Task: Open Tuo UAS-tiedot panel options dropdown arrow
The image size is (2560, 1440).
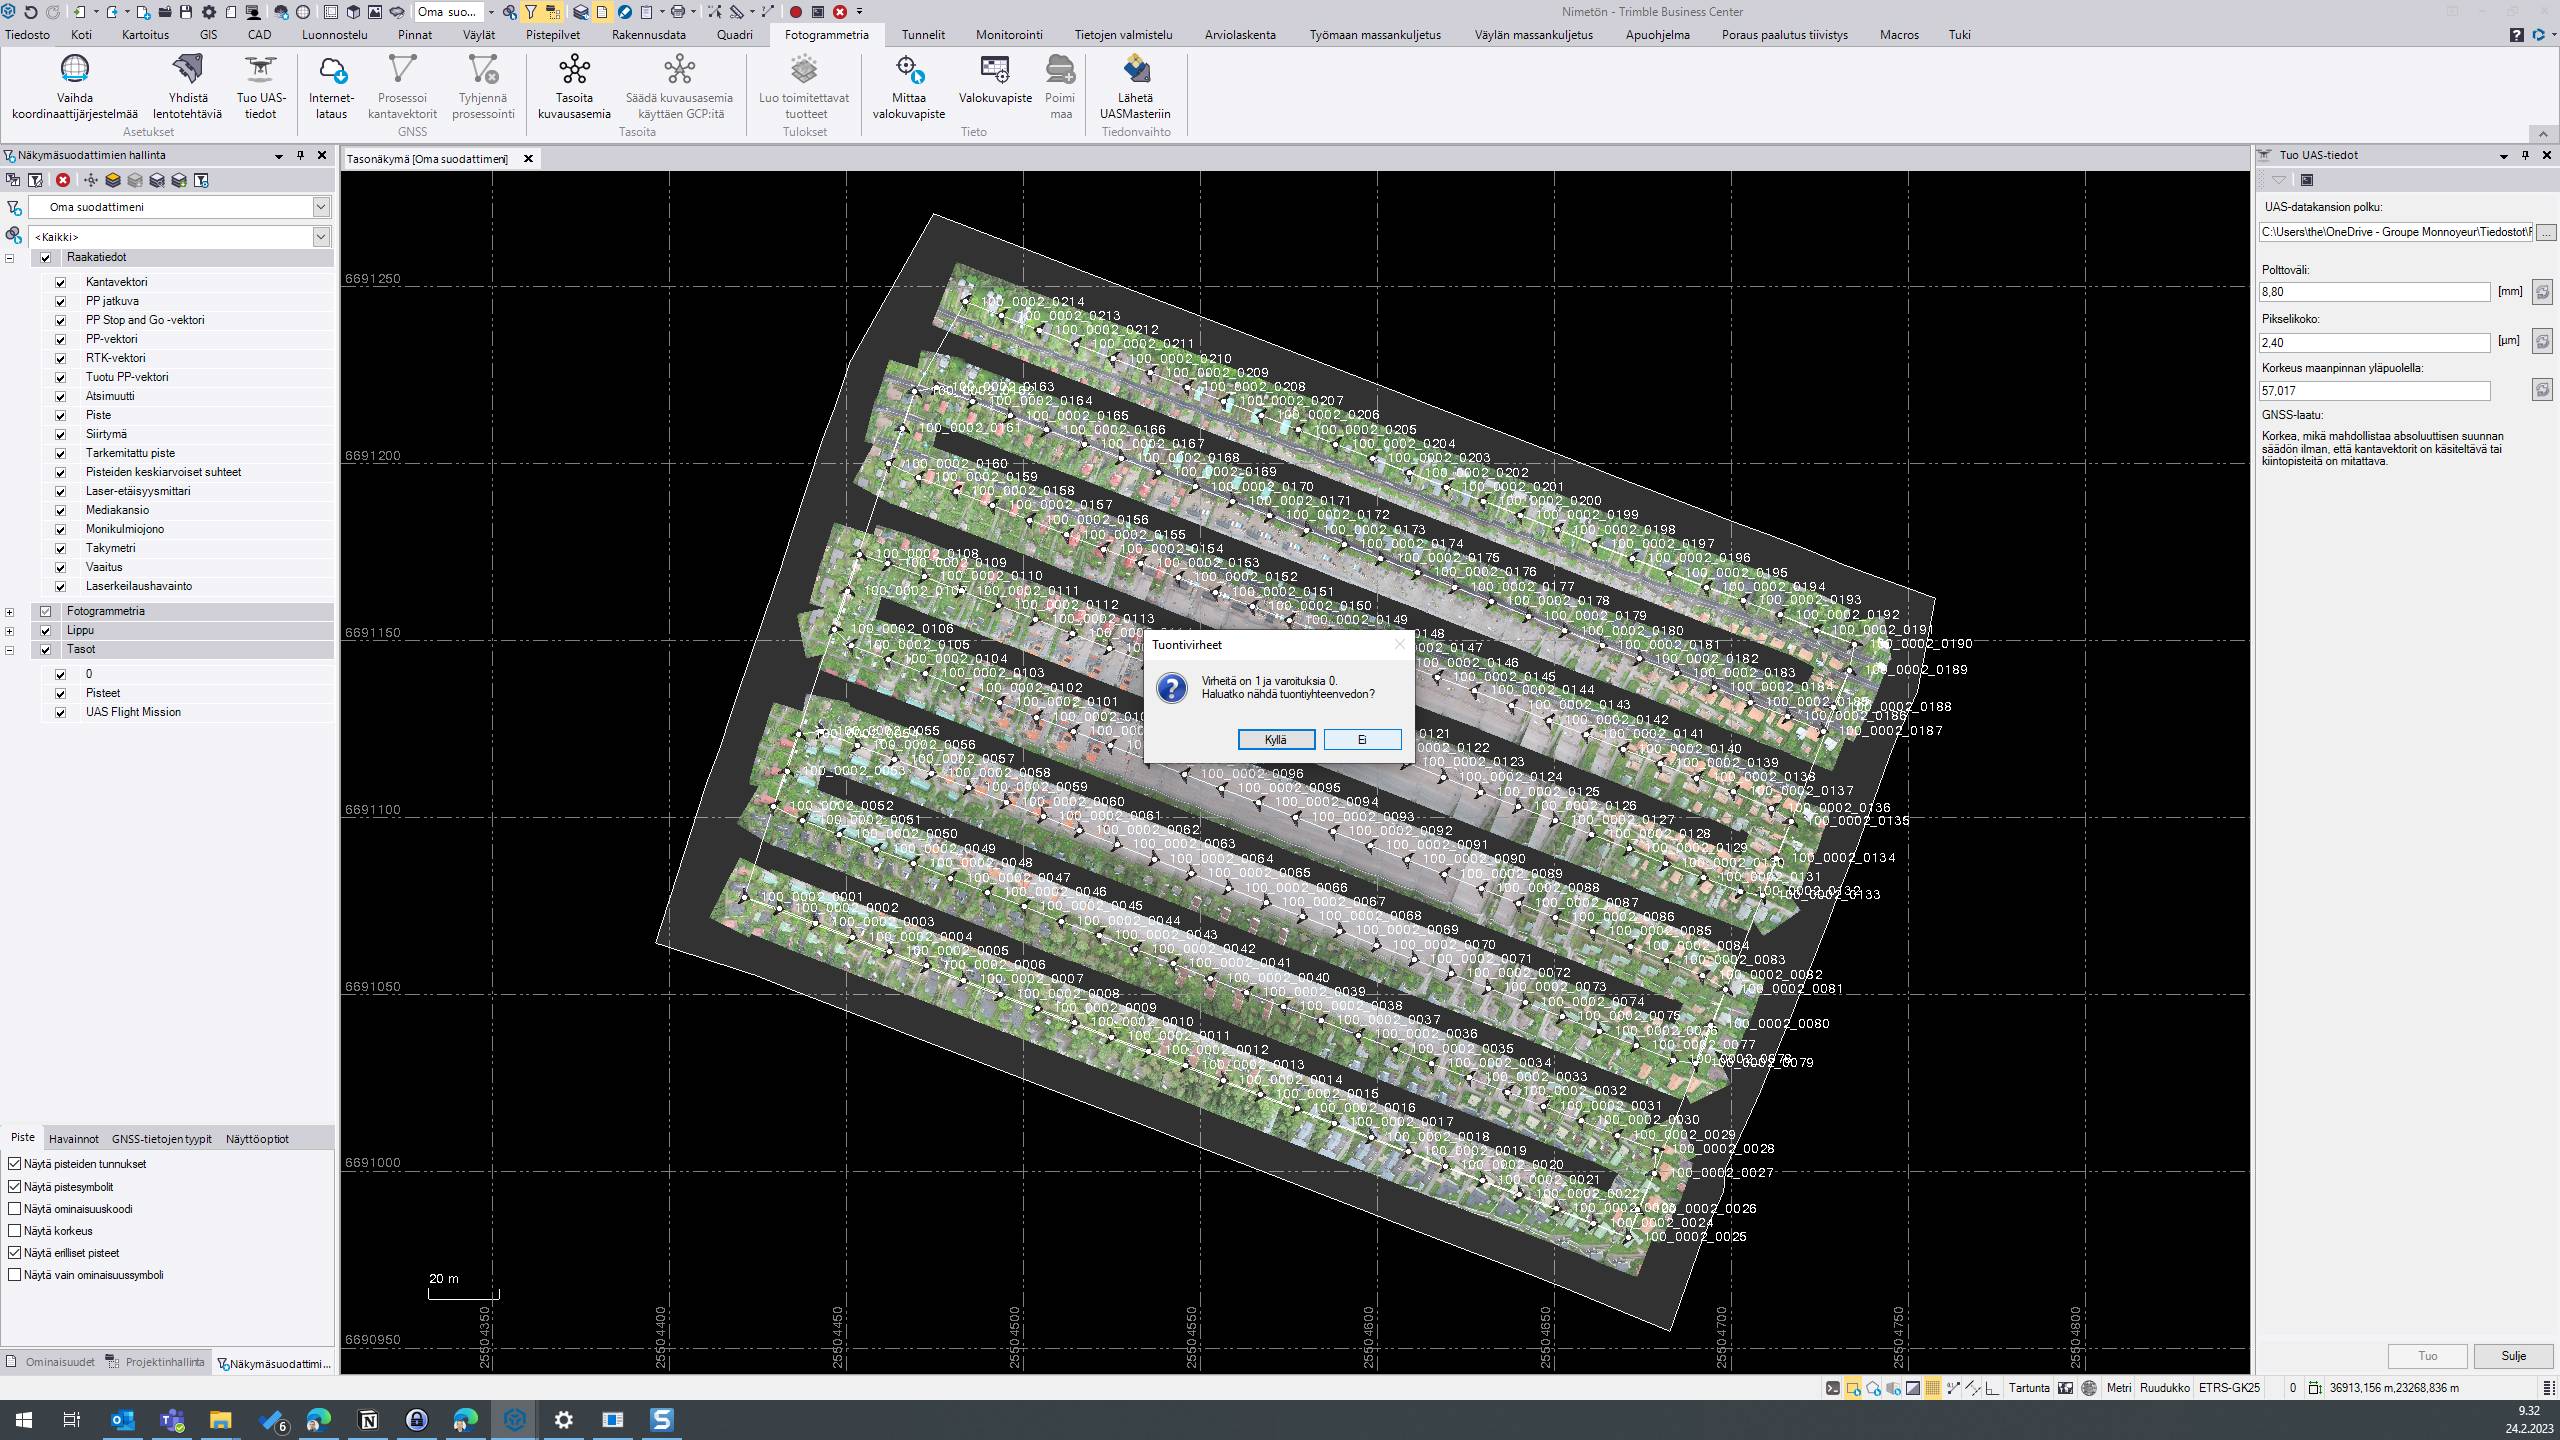Action: point(2504,156)
